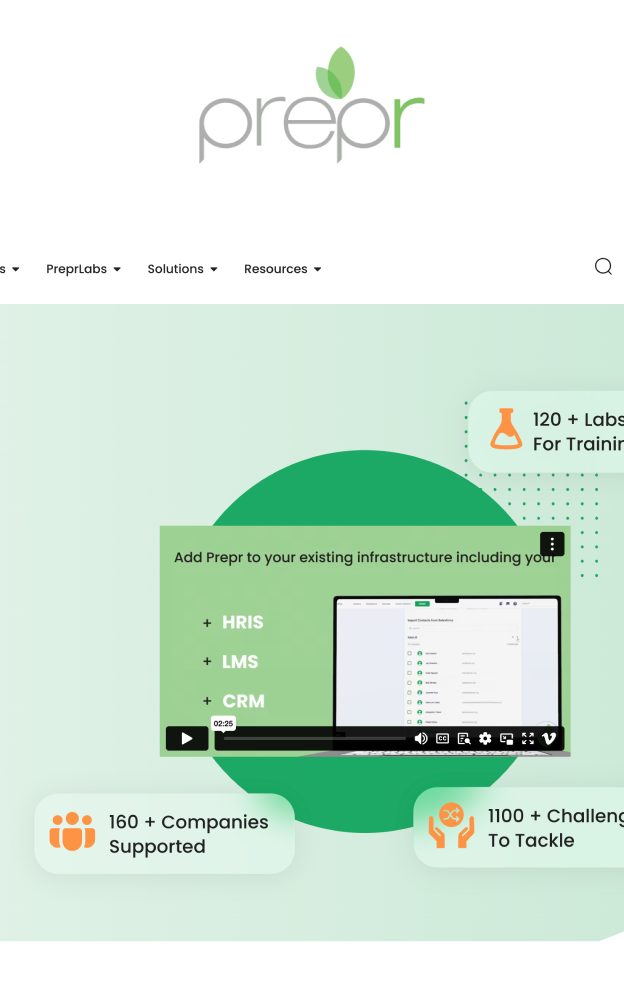Image resolution: width=624 pixels, height=1001 pixels.
Task: Open the video transcript icon
Action: tap(464, 739)
